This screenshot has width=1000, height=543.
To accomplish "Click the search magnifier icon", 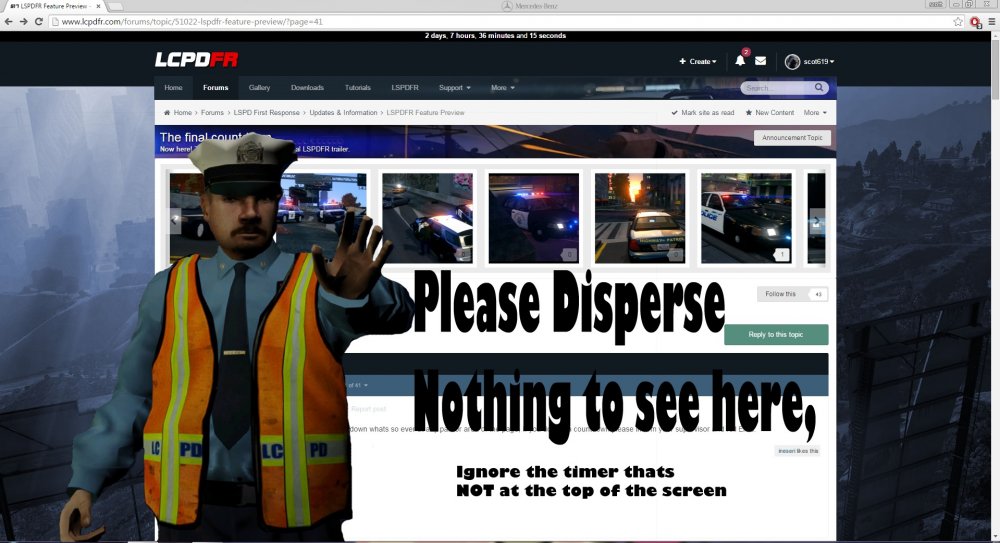I will tap(819, 87).
